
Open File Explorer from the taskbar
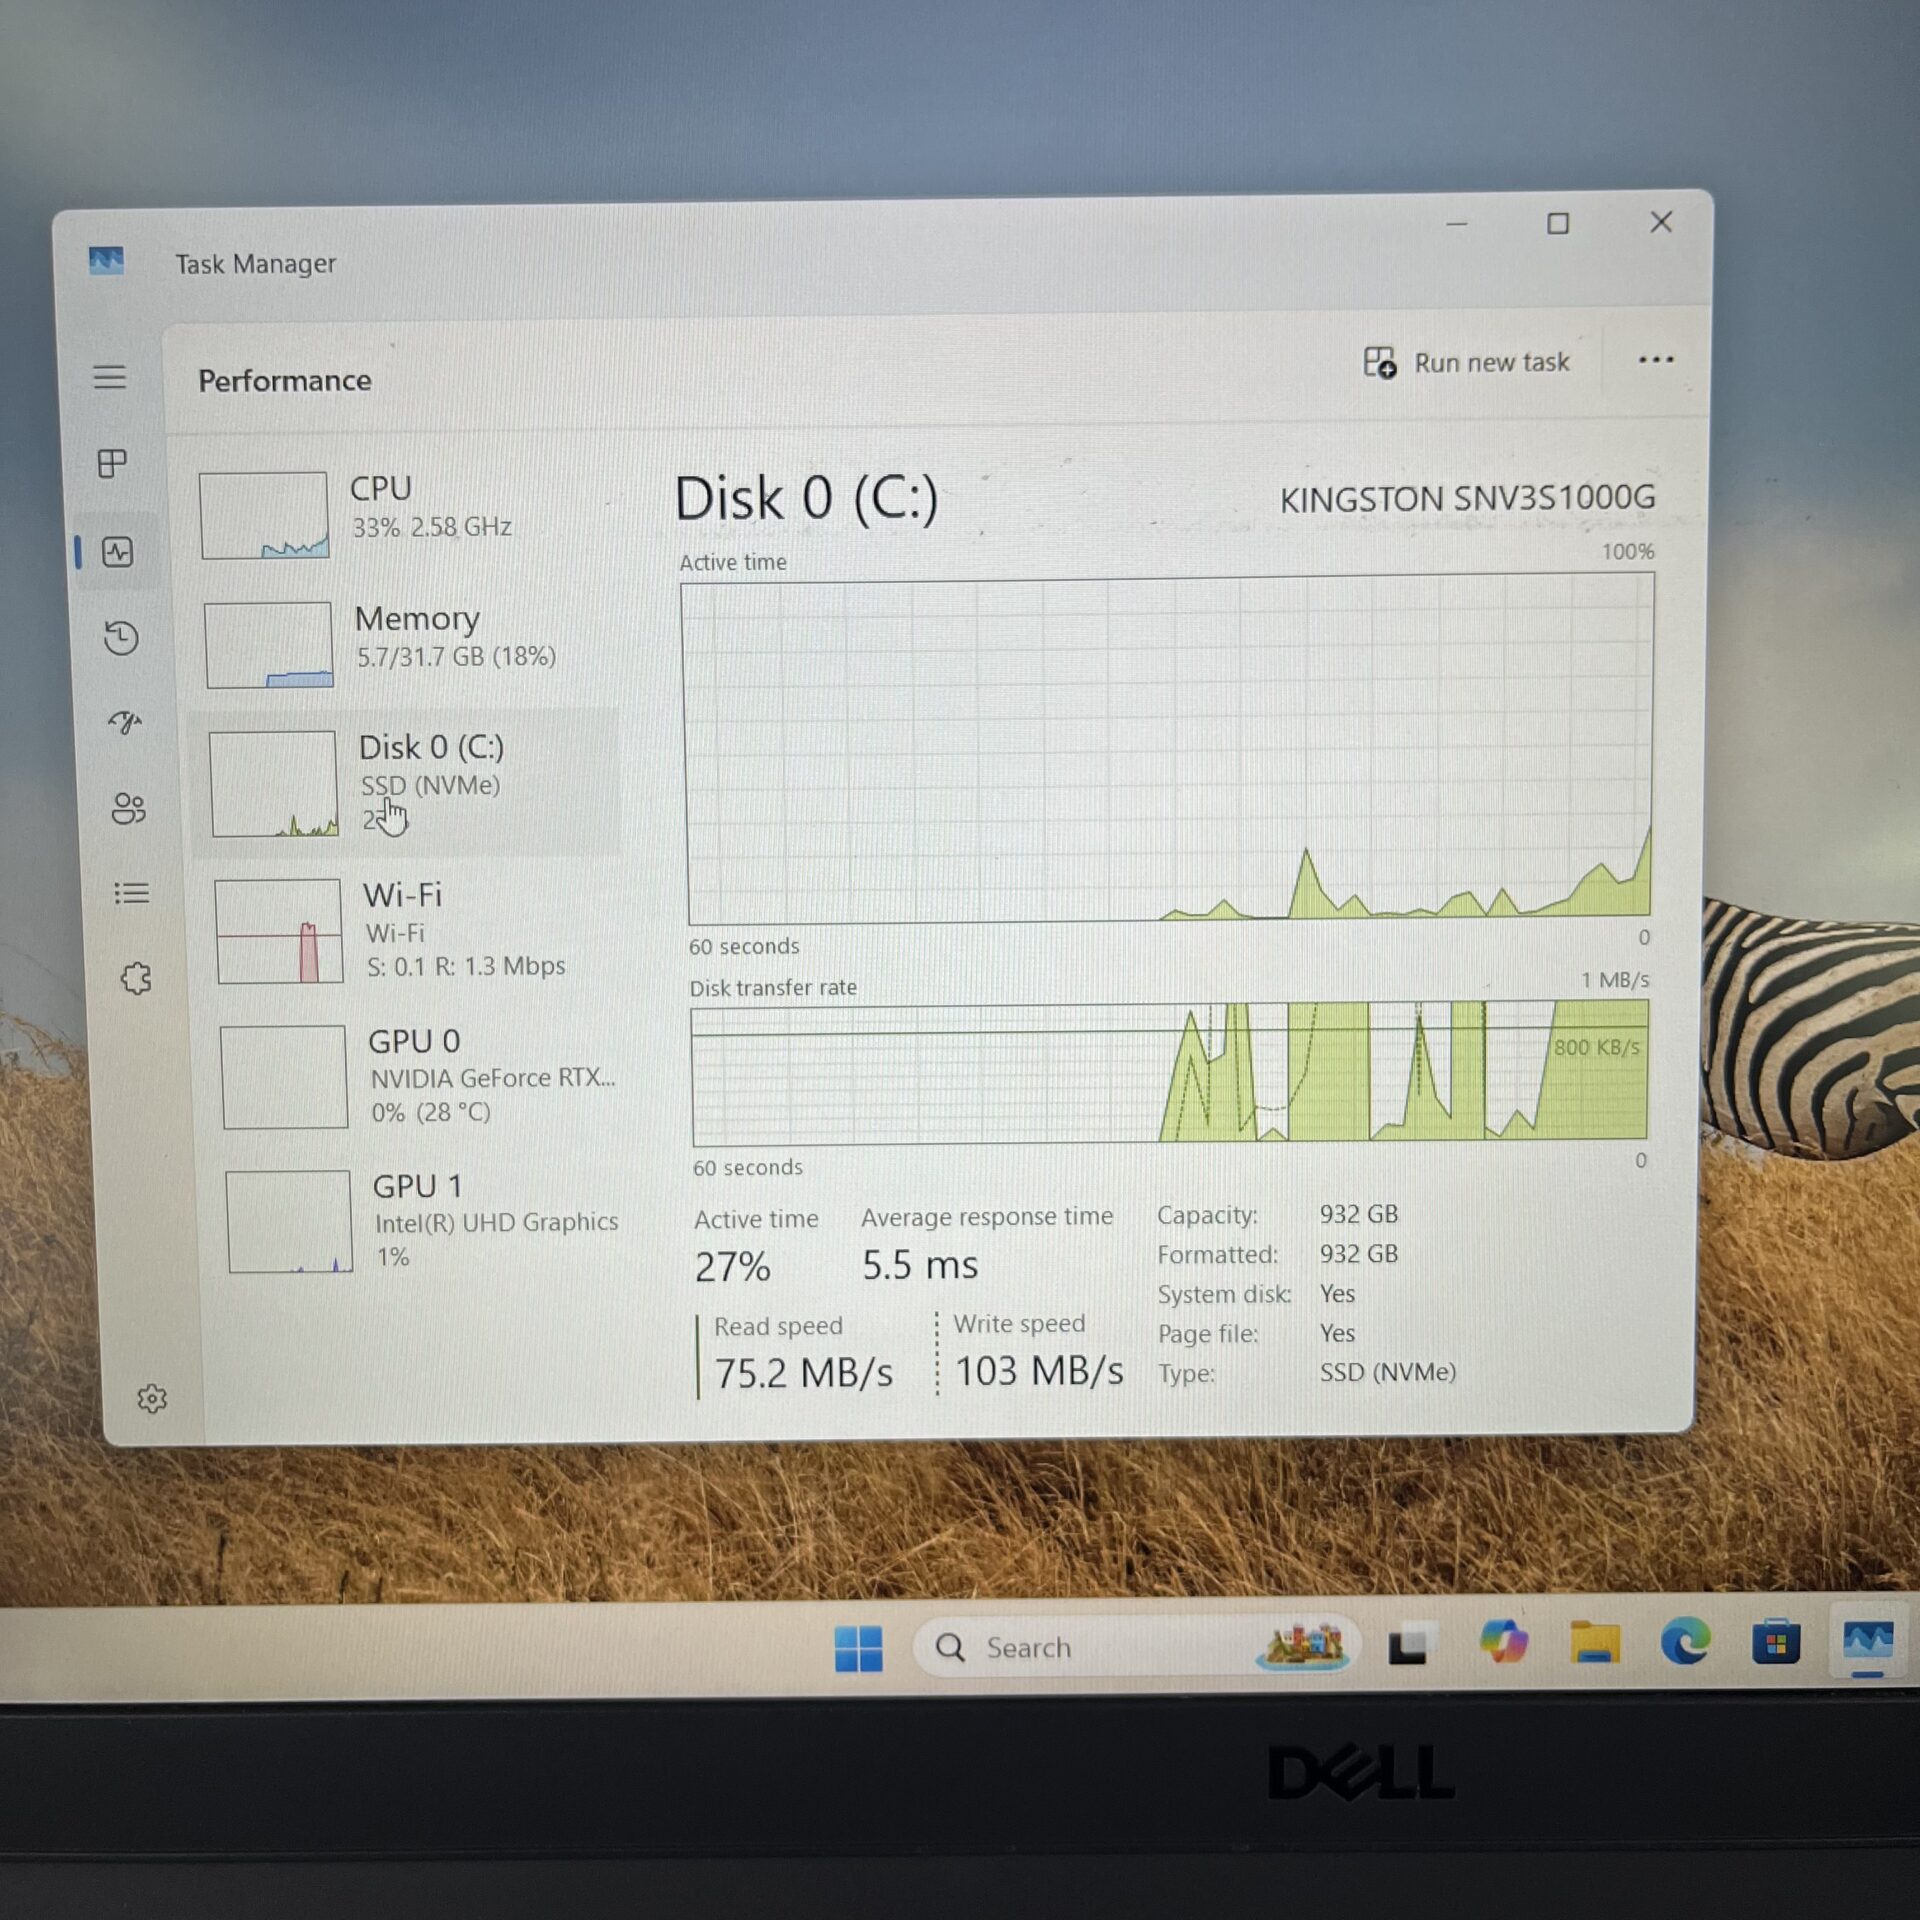click(1594, 1642)
